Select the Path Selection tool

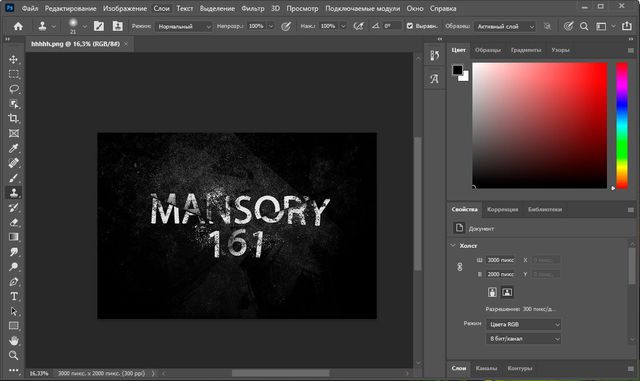click(13, 311)
